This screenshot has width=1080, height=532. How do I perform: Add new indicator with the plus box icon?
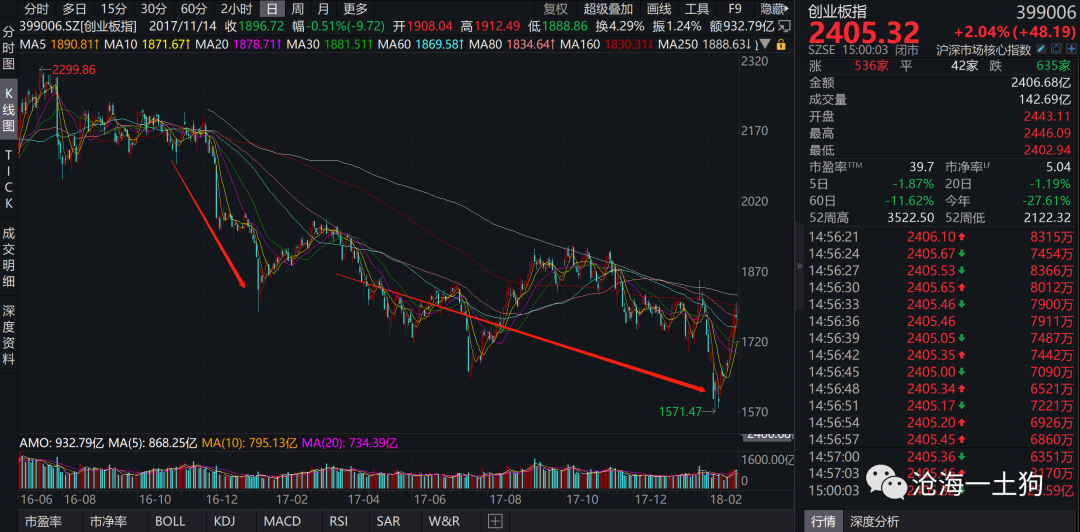pos(494,521)
